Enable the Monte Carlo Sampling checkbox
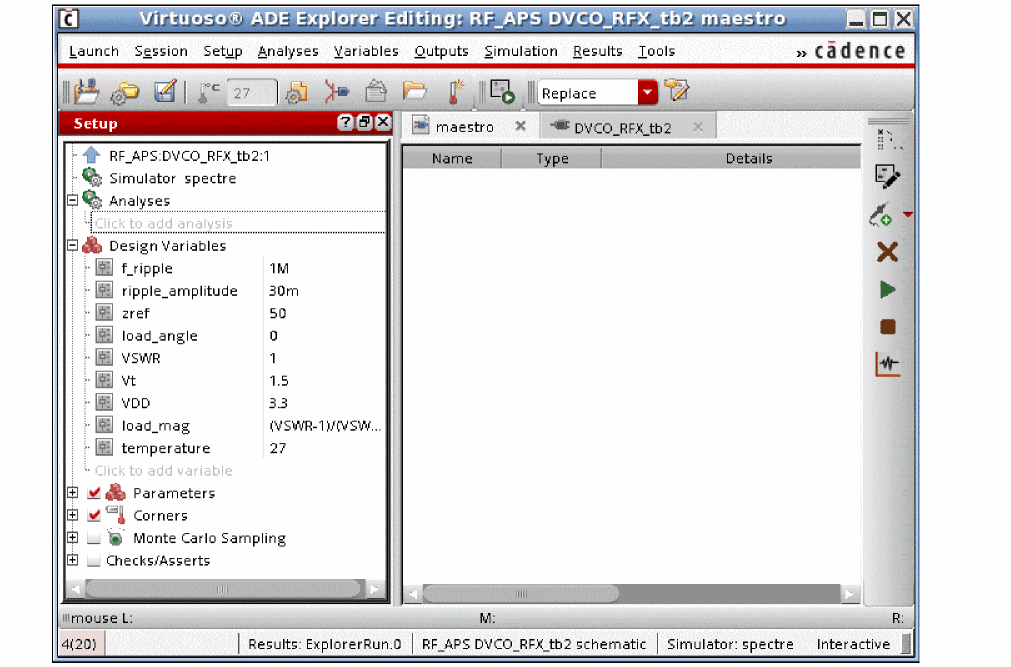The image size is (1011, 667). pos(95,538)
